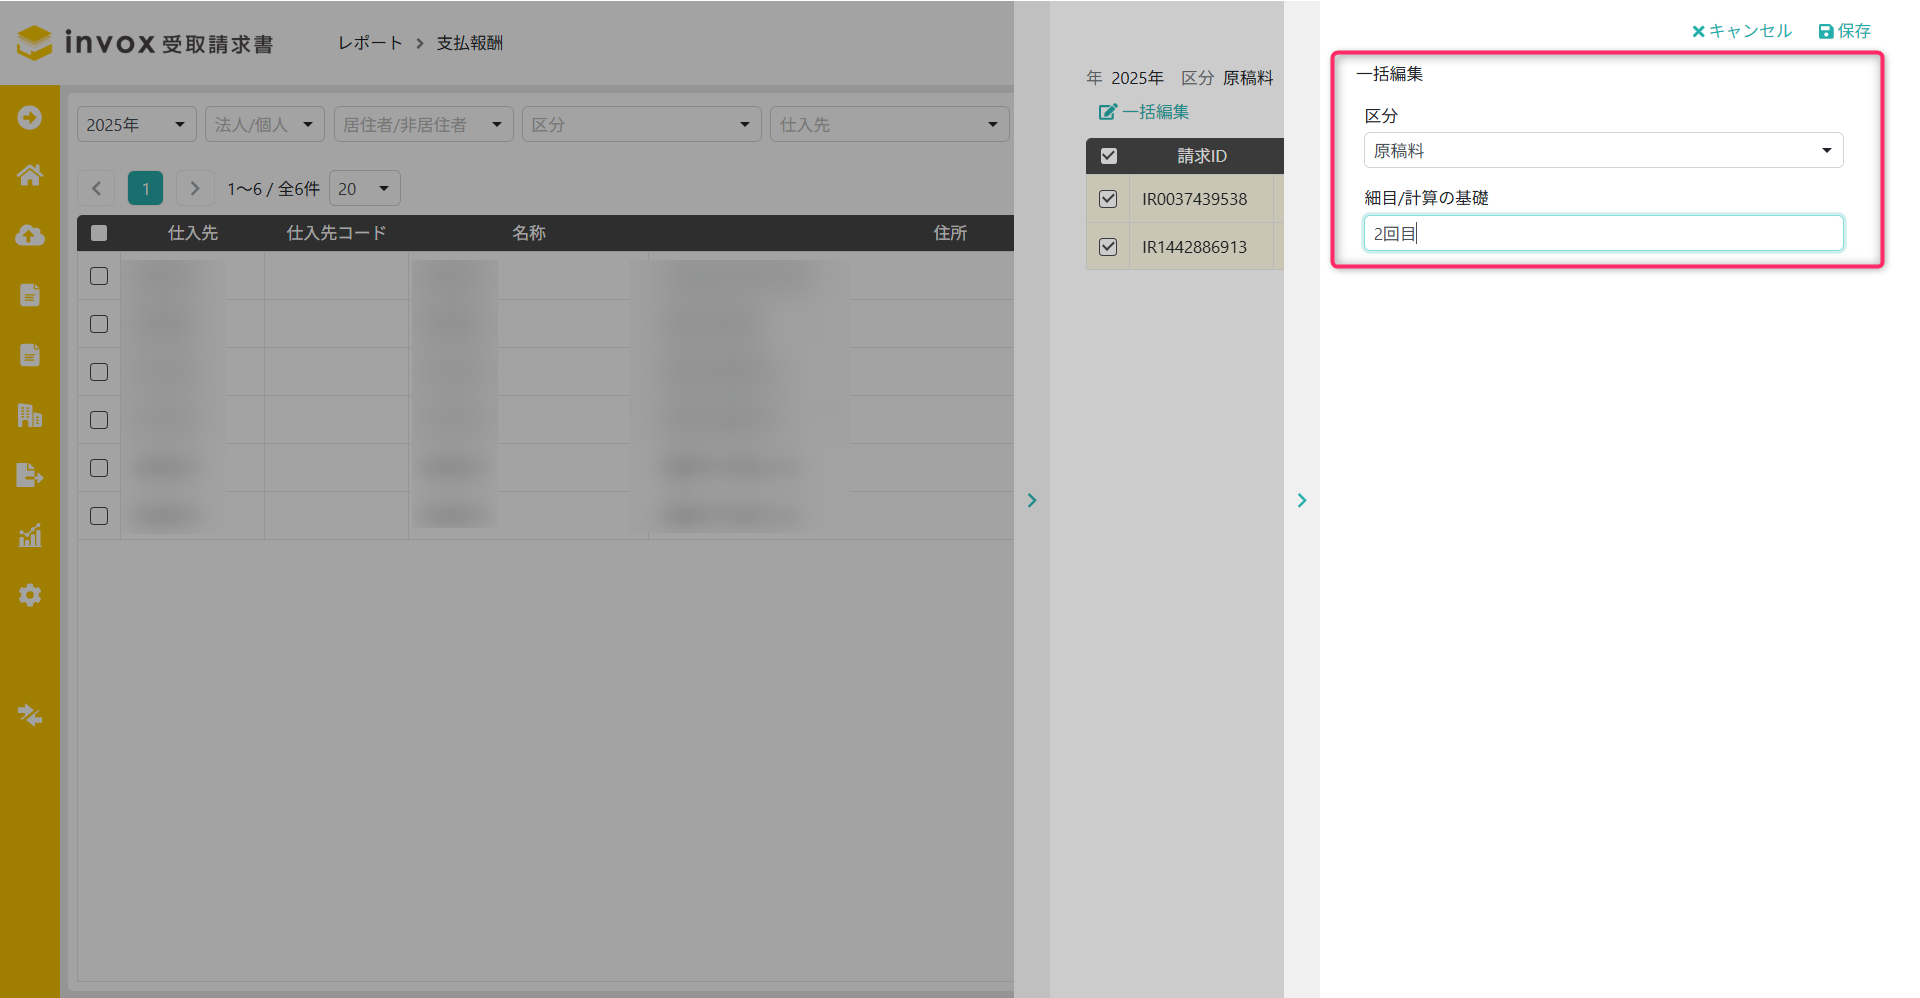Open the bar chart reports icon

[x=30, y=535]
